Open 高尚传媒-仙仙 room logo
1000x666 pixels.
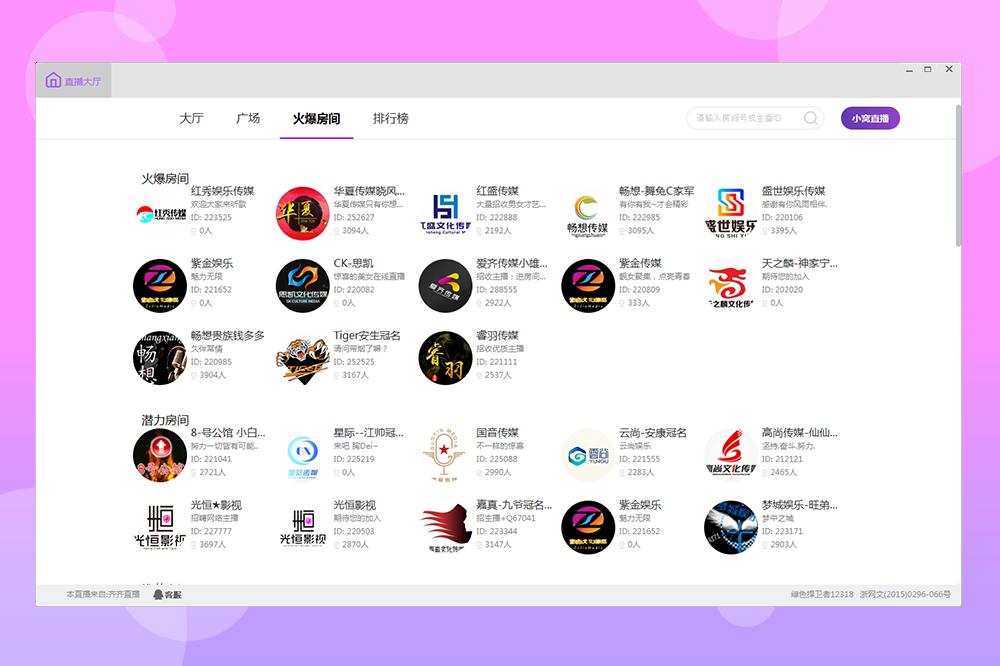(731, 455)
